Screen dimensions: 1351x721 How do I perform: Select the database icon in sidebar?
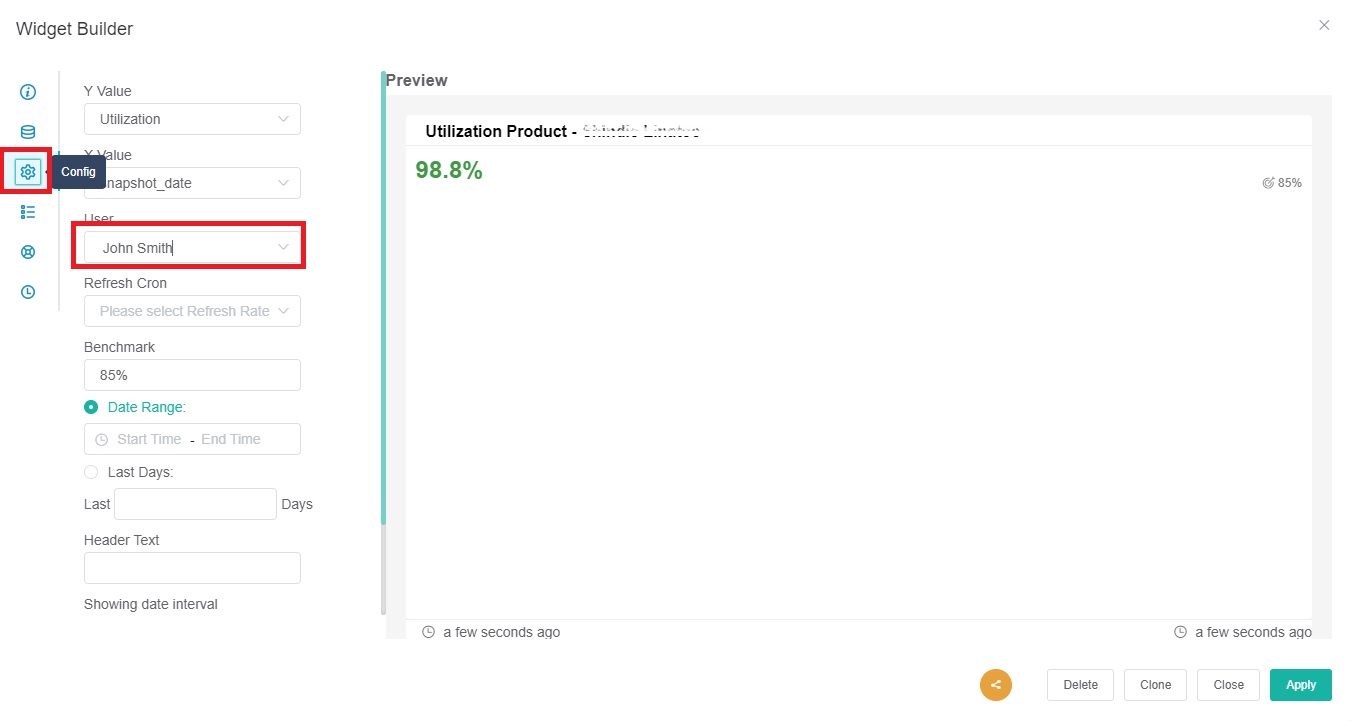(28, 132)
